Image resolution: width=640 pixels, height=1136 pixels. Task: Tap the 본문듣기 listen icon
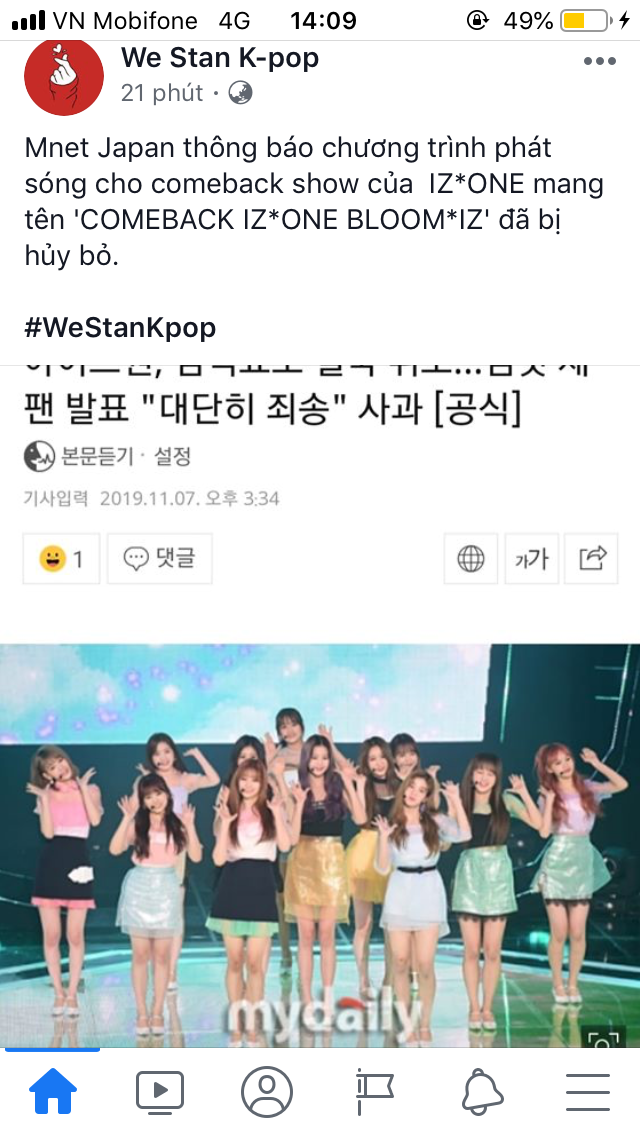[x=39, y=456]
